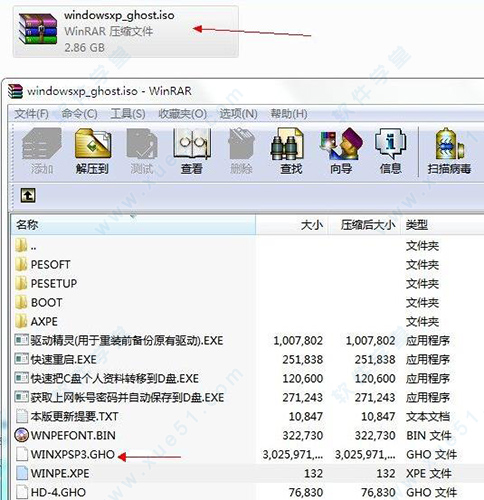Launch the 向导 (Wizard) icon
The height and width of the screenshot is (500, 484).
point(341,152)
